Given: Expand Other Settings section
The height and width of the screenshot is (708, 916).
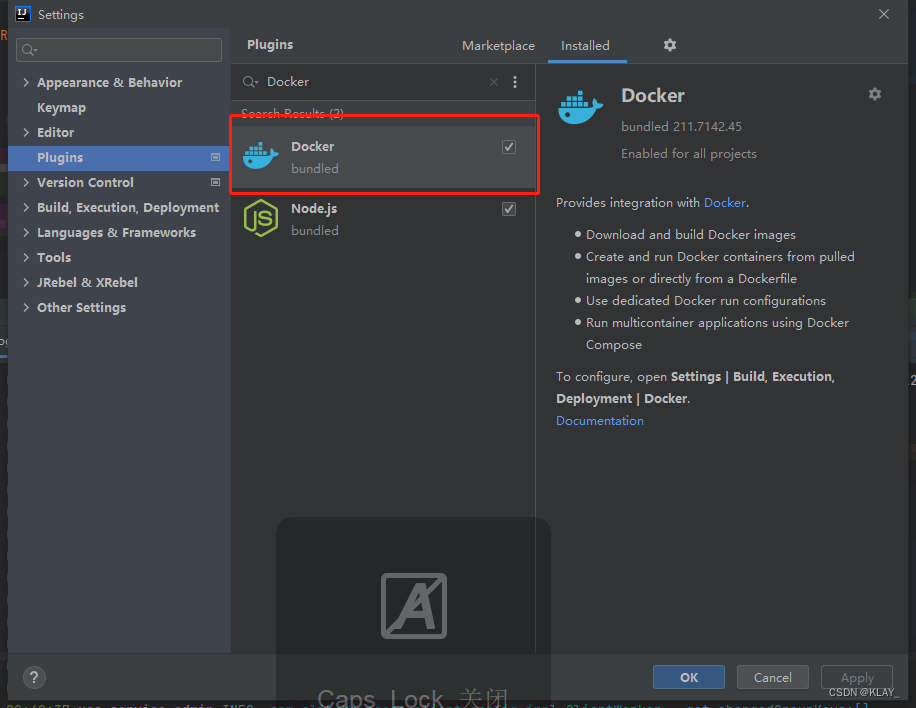Looking at the screenshot, I should [26, 307].
